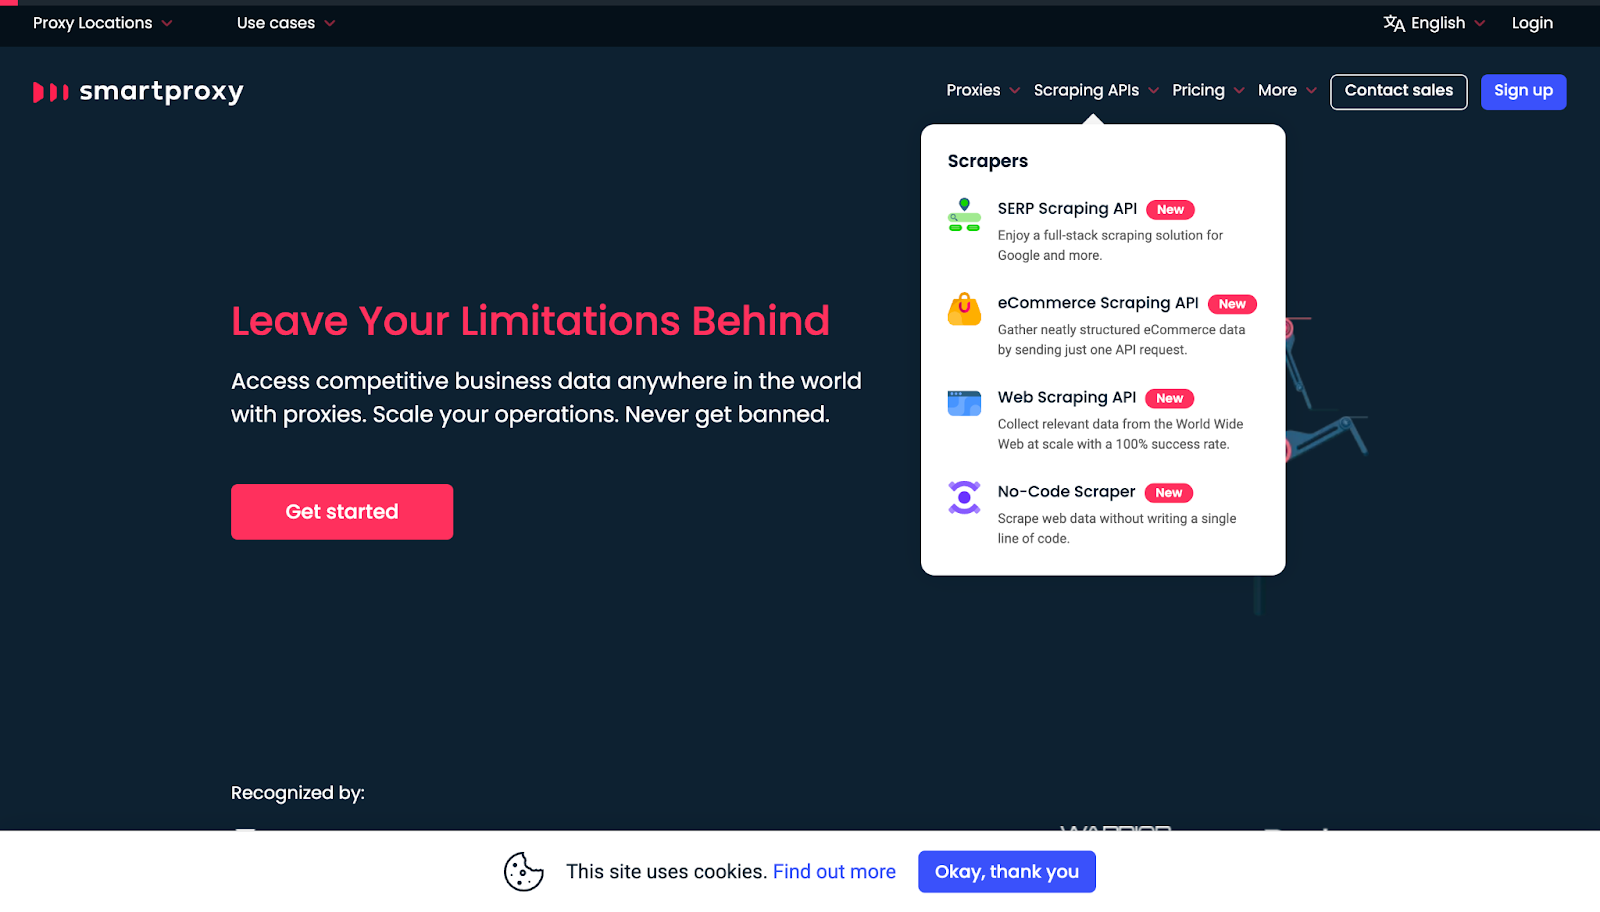Select SERP Scraping API menu item

[x=1102, y=231]
